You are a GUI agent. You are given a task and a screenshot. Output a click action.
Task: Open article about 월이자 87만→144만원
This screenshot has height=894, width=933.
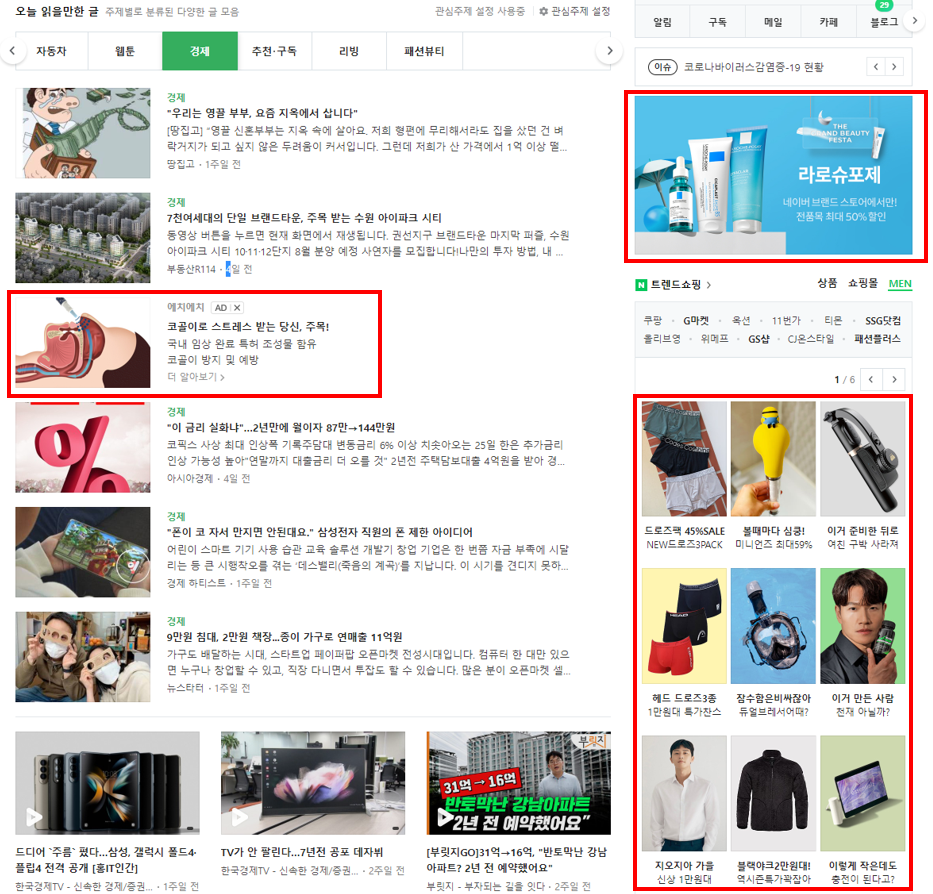(281, 427)
